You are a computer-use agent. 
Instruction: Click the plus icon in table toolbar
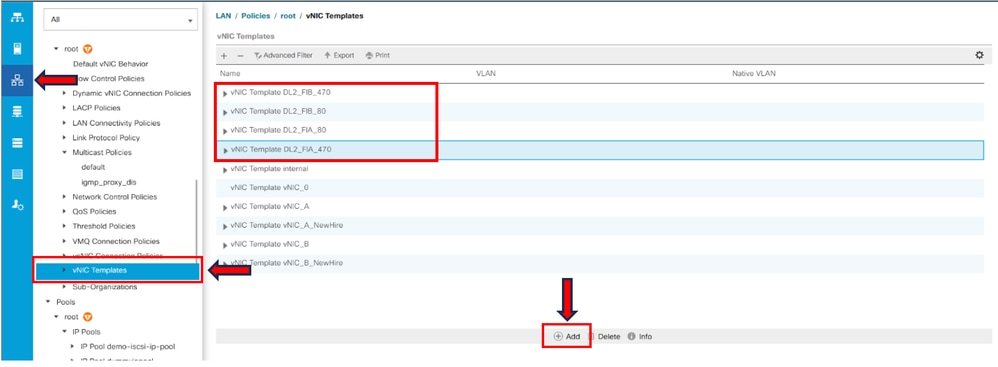point(224,56)
